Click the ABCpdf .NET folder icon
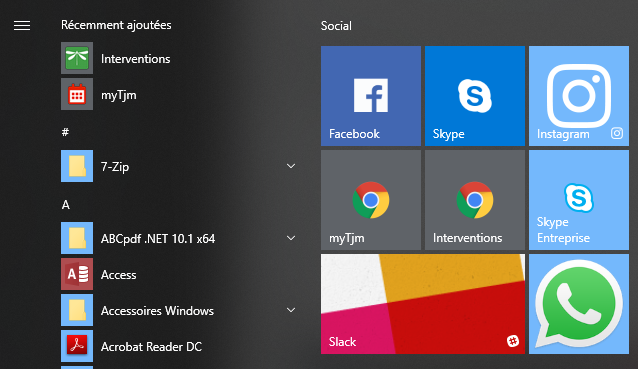The image size is (638, 369). pos(77,238)
